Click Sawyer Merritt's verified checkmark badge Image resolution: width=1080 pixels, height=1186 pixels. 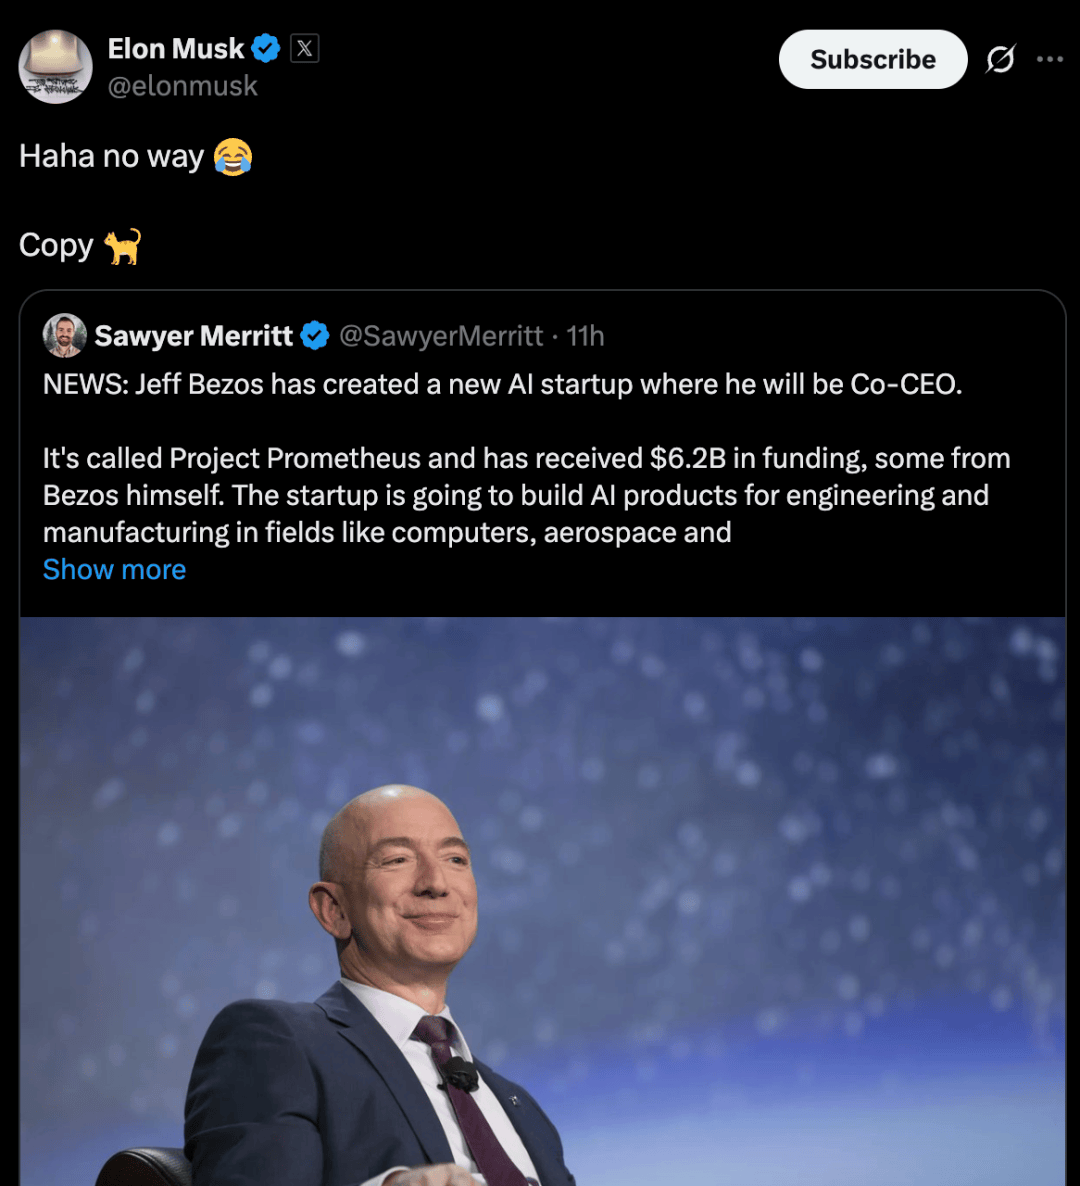tap(315, 336)
